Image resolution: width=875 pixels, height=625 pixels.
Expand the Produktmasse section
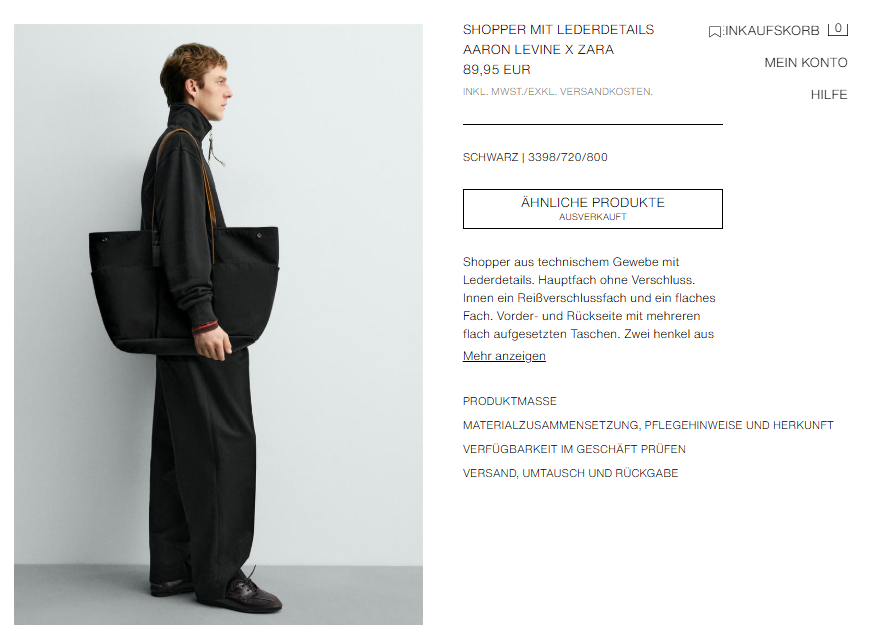pyautogui.click(x=509, y=401)
